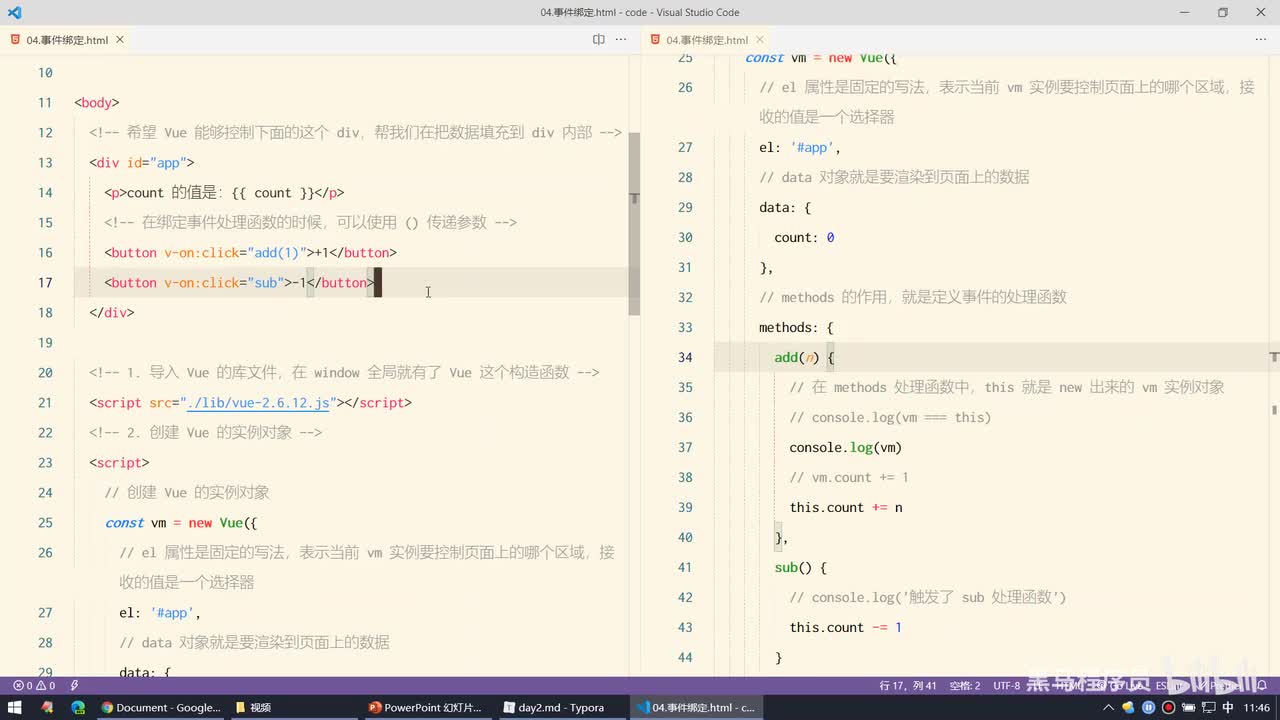The height and width of the screenshot is (720, 1280).
Task: Open the errors and warnings problems indicator
Action: click(x=32, y=685)
